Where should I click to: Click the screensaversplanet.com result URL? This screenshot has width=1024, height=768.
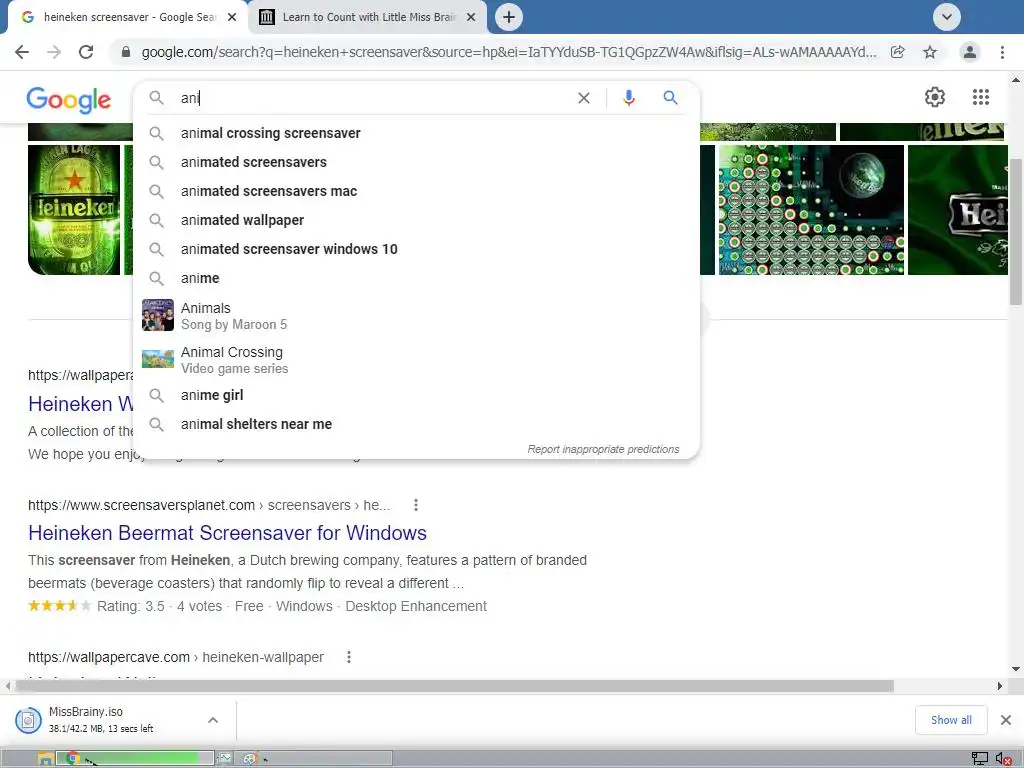[x=209, y=505]
